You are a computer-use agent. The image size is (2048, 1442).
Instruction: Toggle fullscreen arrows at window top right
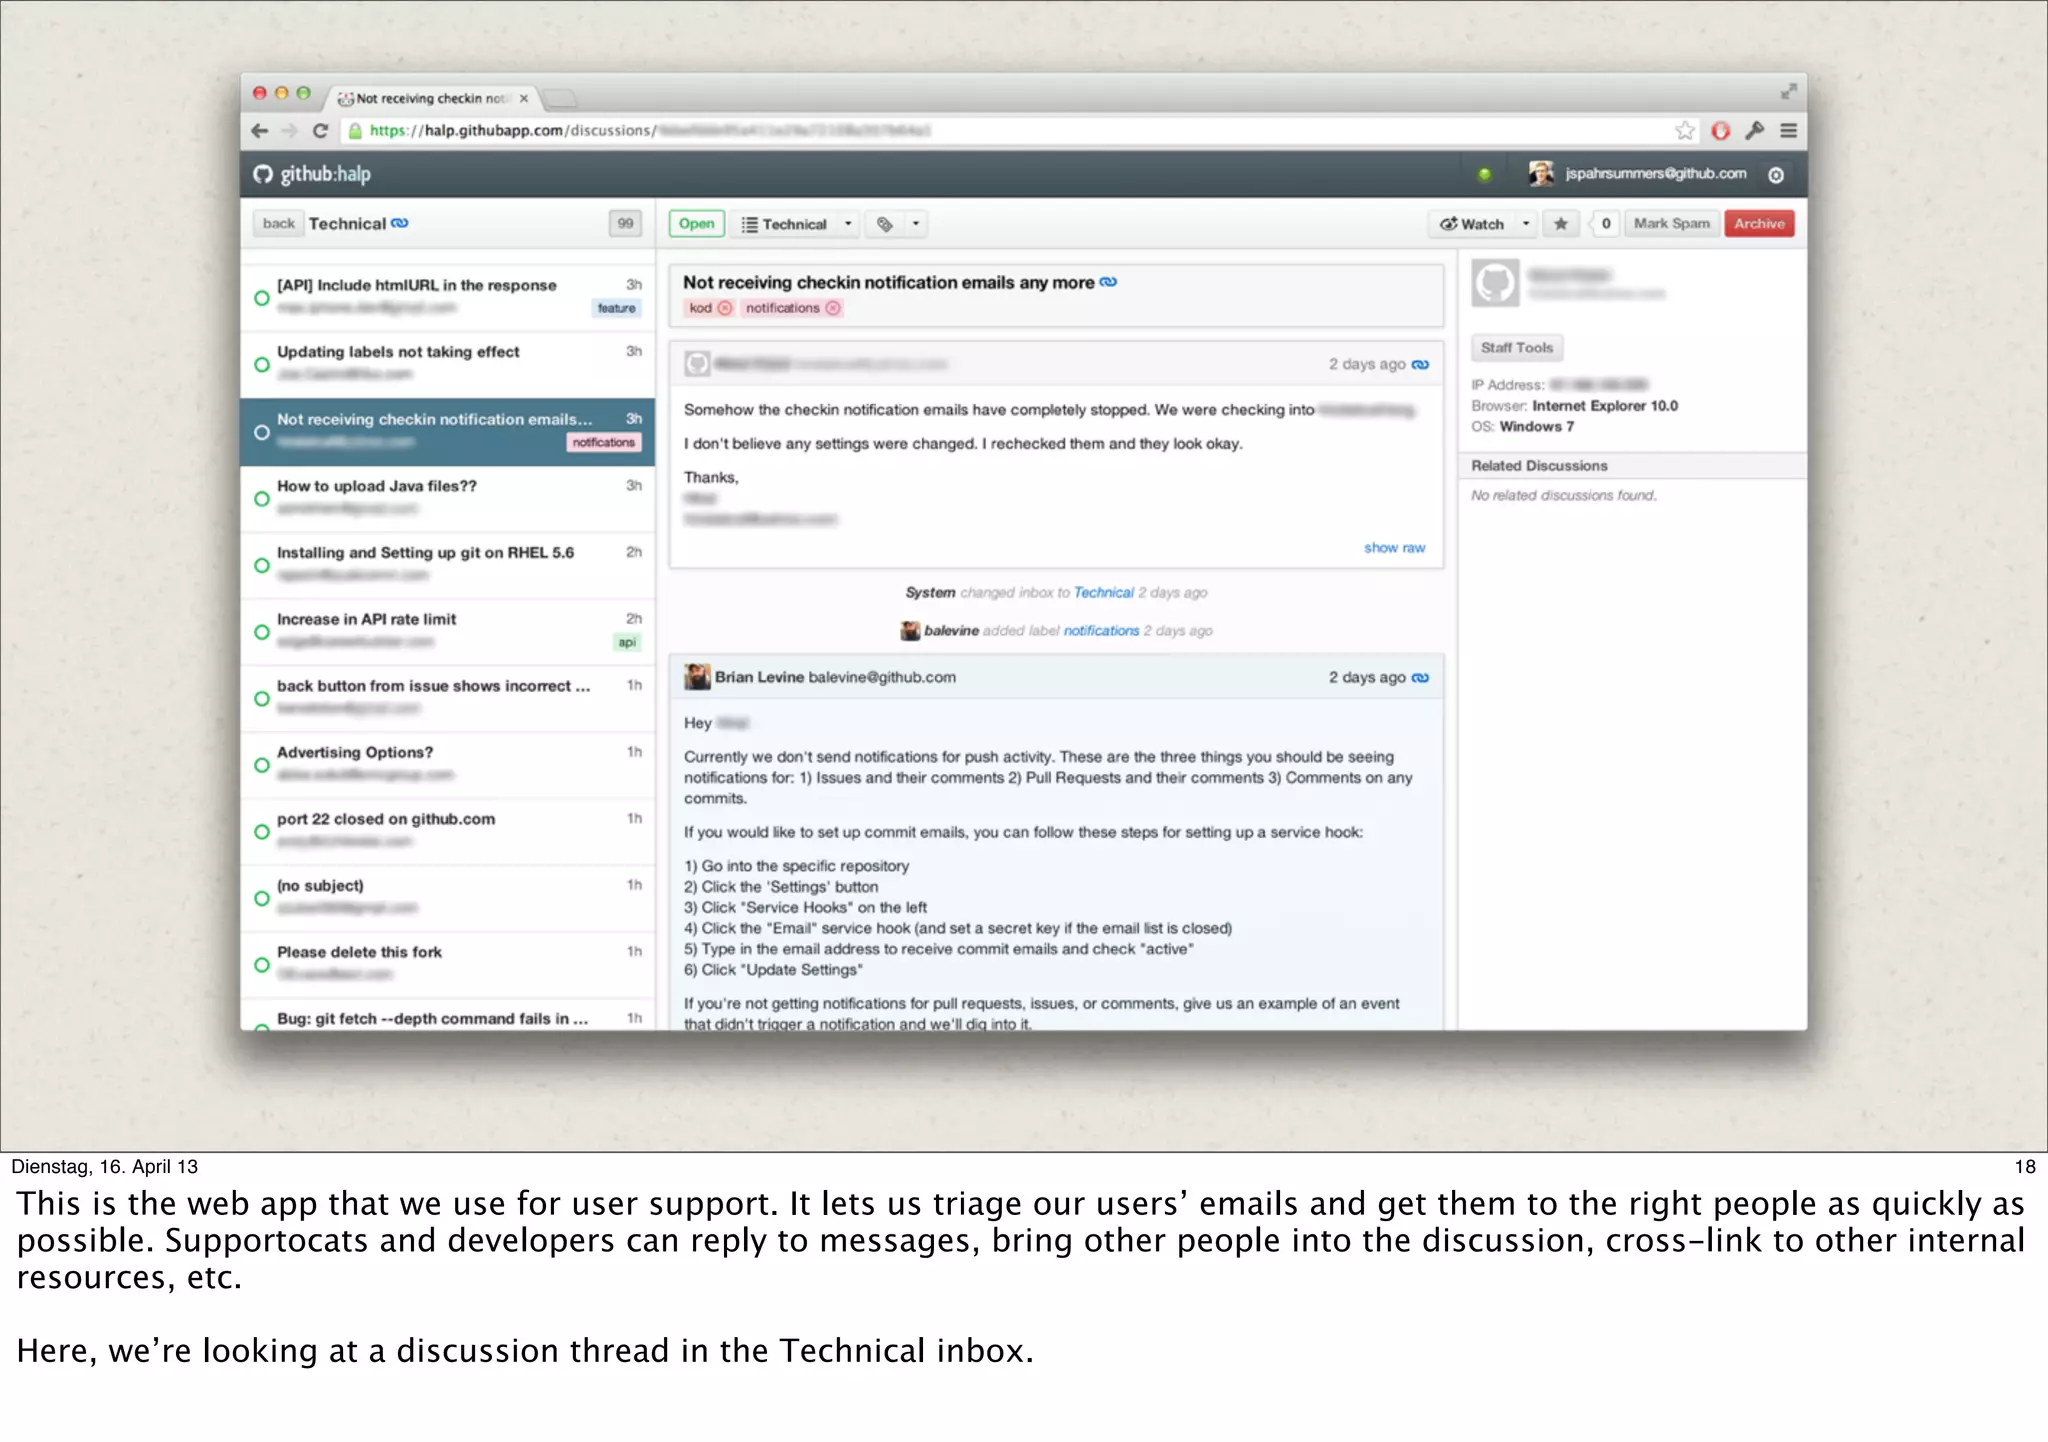click(1789, 92)
